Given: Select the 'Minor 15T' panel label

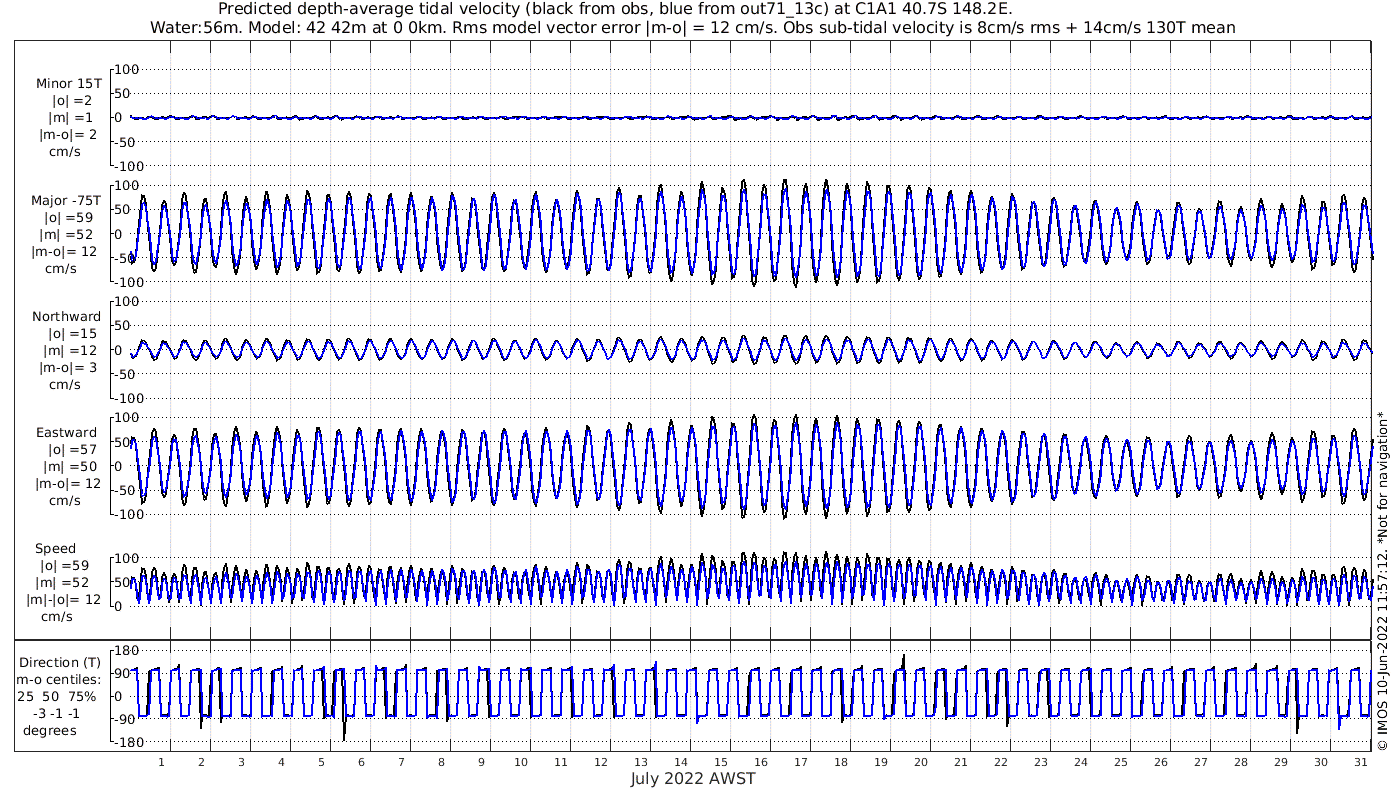Looking at the screenshot, I should click(x=68, y=84).
